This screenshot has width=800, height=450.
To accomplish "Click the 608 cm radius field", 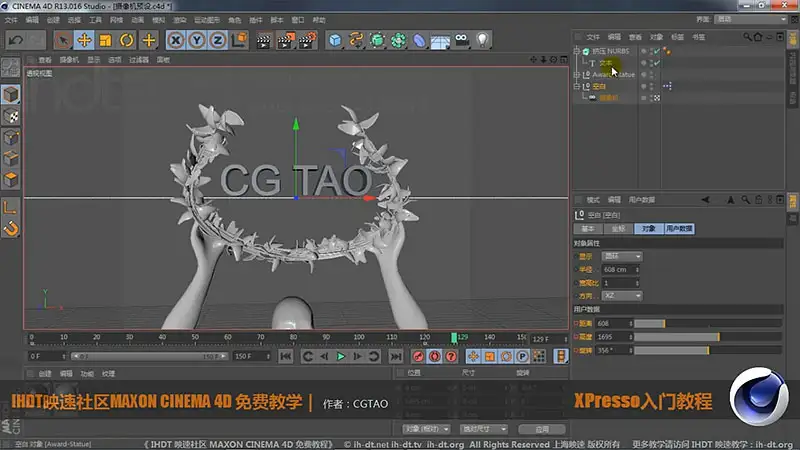I will [x=620, y=269].
